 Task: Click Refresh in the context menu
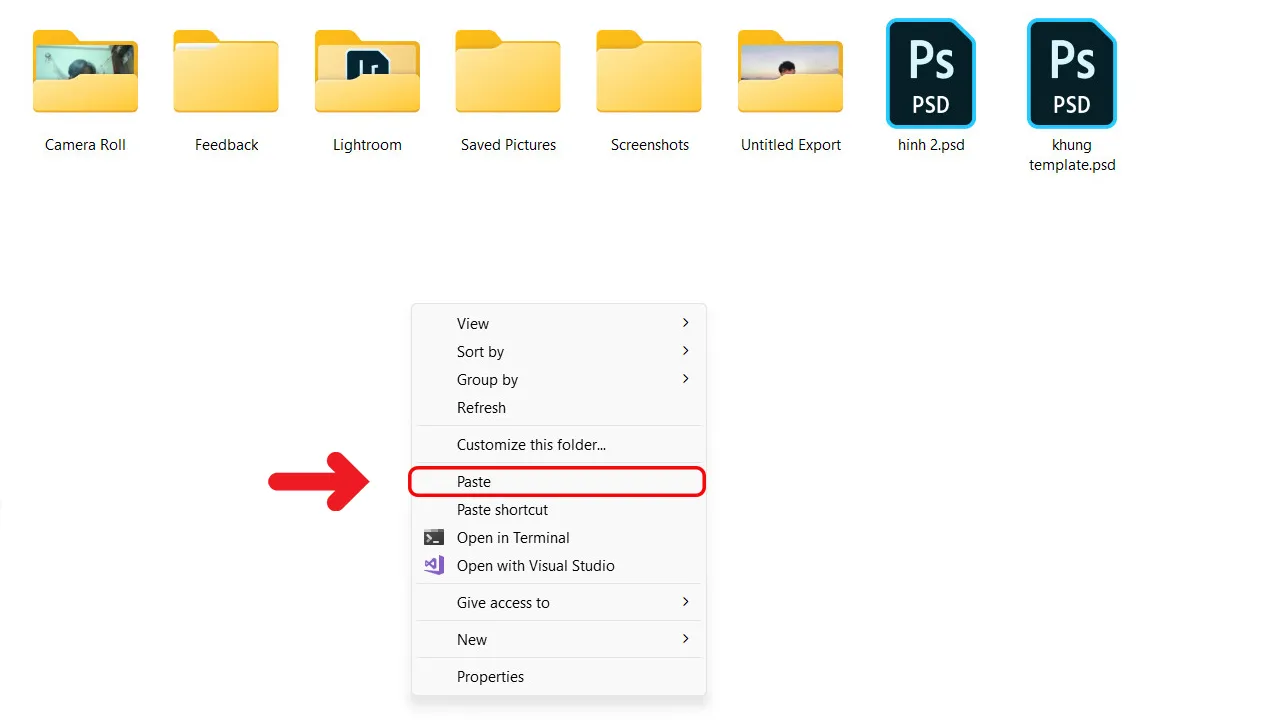click(x=481, y=408)
